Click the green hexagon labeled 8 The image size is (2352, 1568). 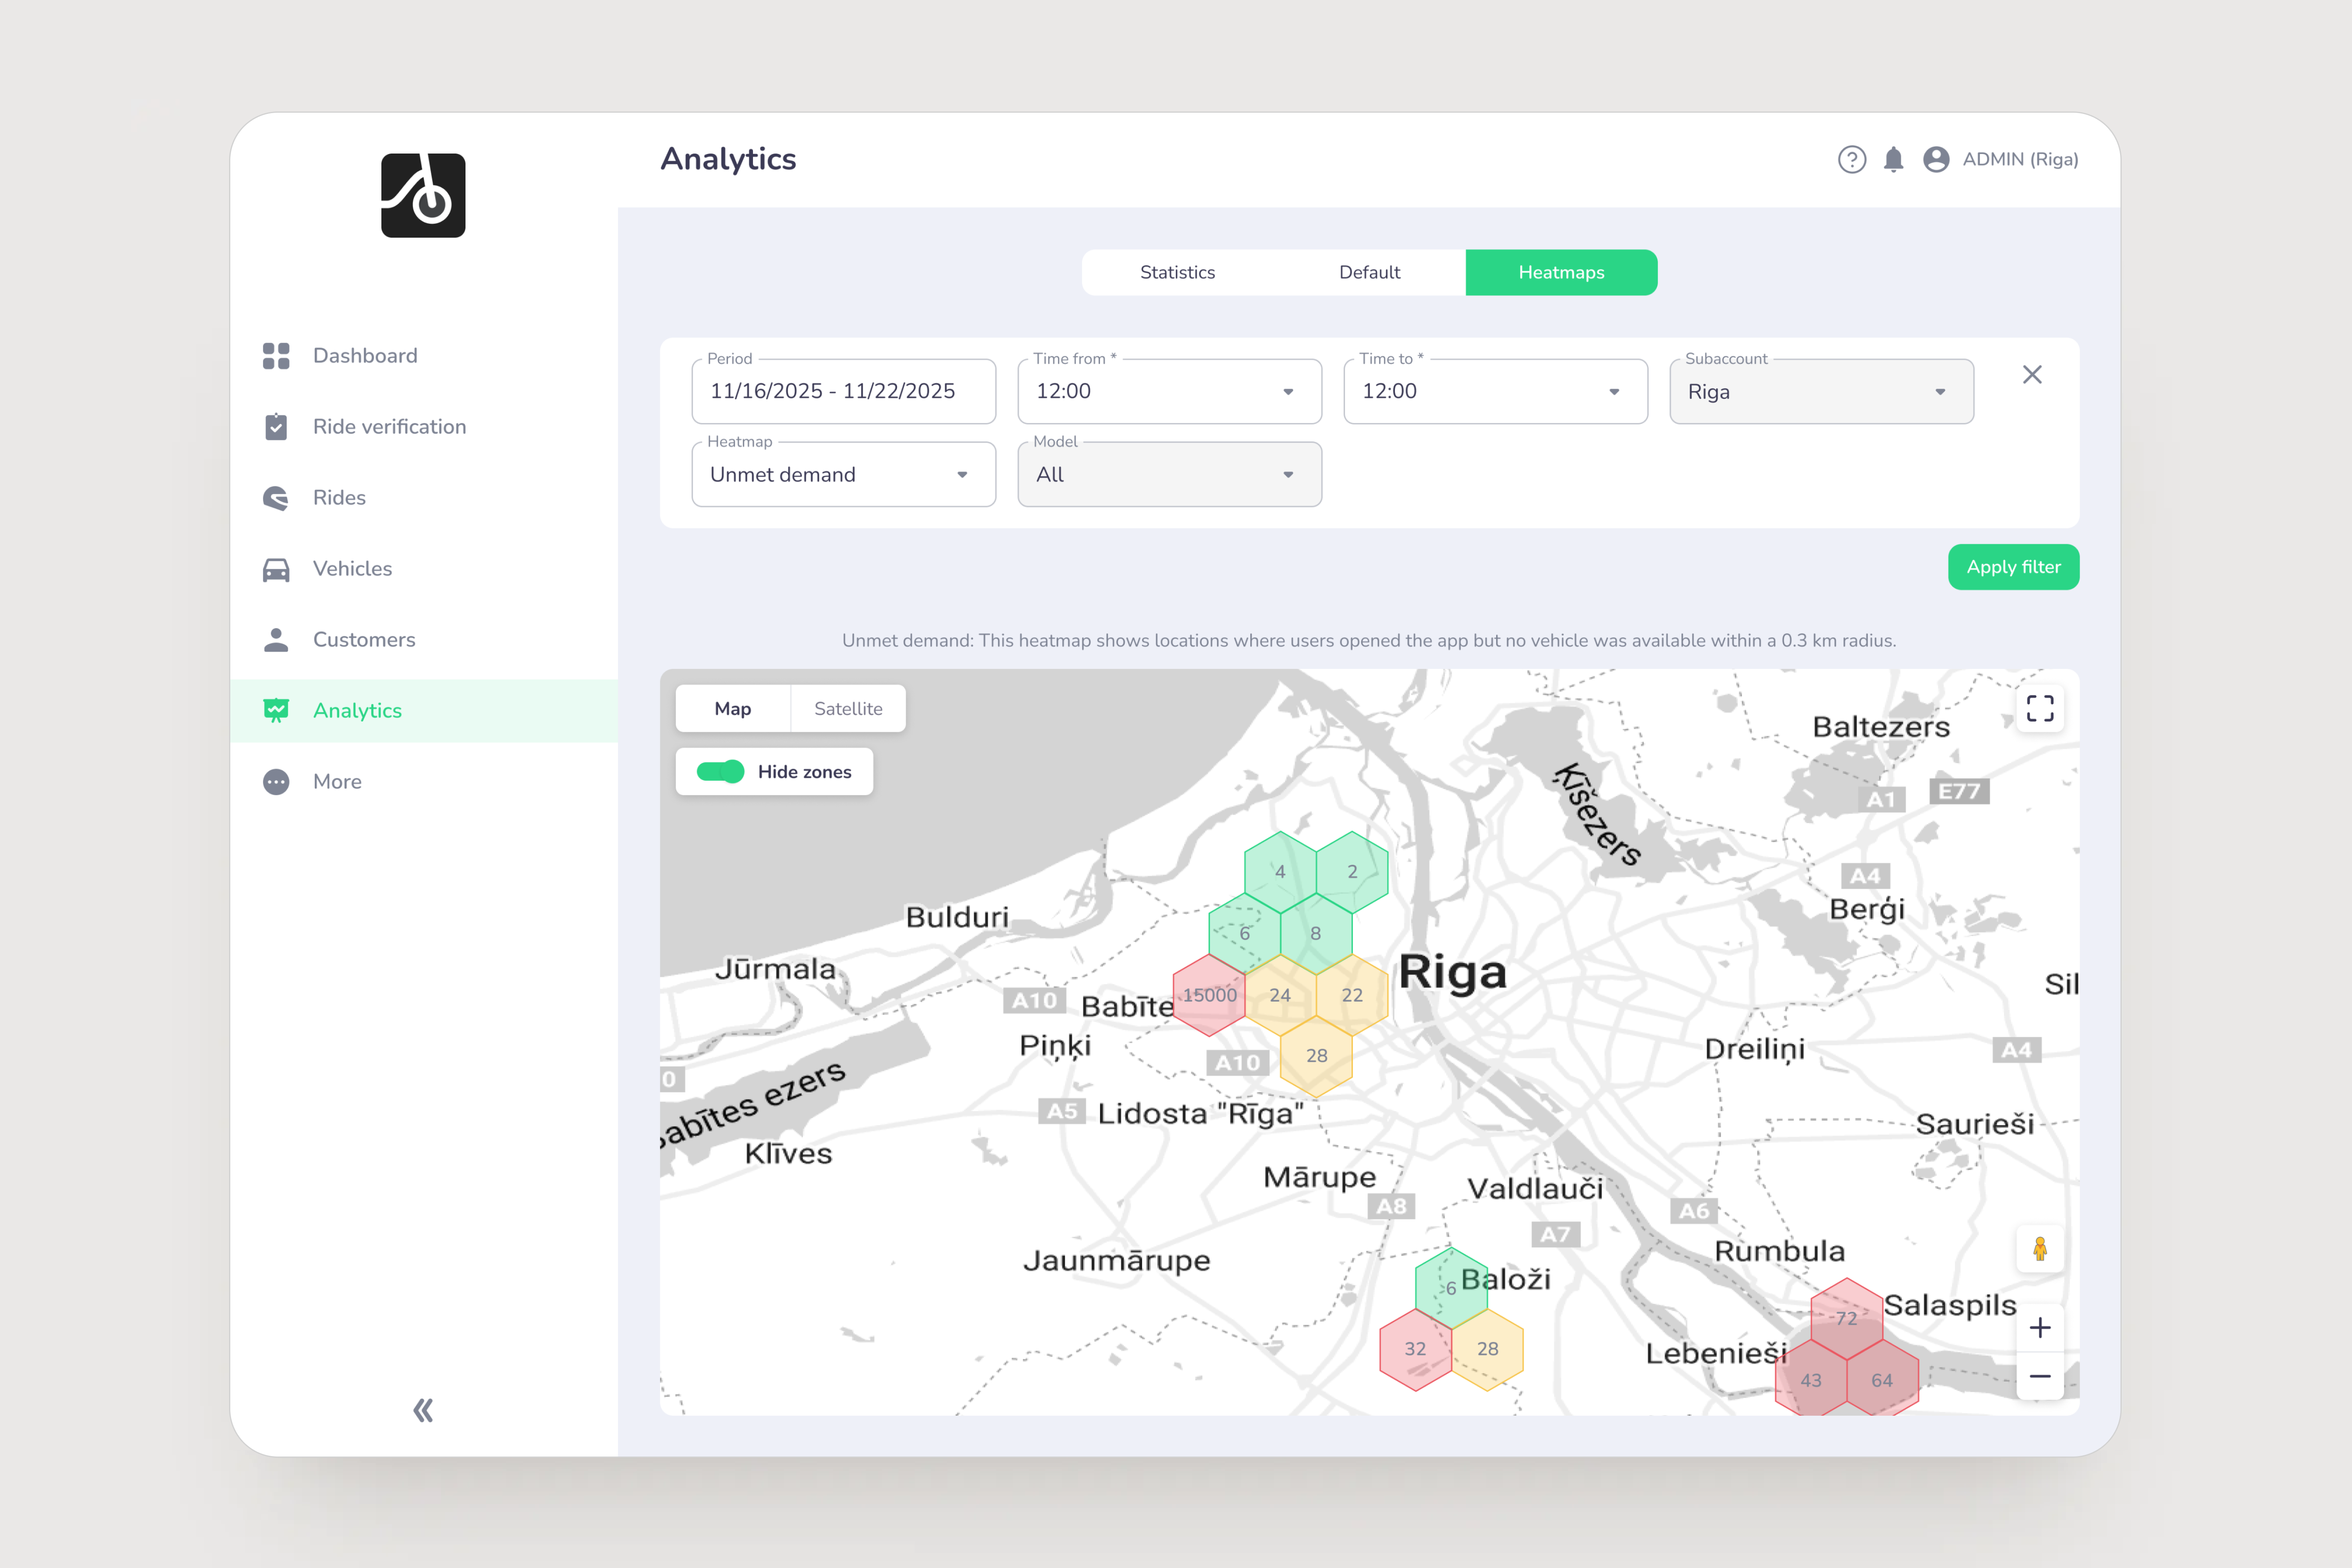[x=1316, y=933]
